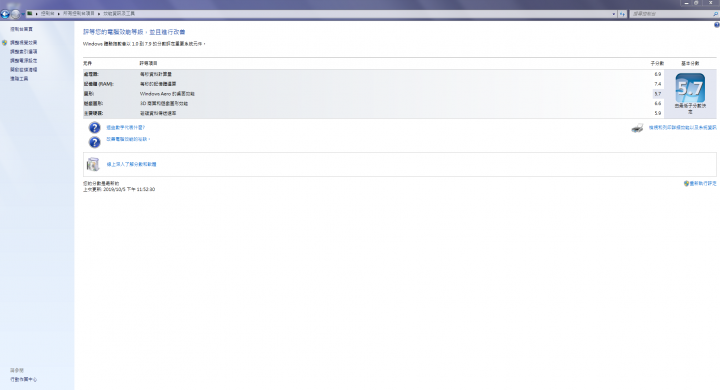Close the Performance Information window
The width and height of the screenshot is (720, 390).
click(710, 3)
